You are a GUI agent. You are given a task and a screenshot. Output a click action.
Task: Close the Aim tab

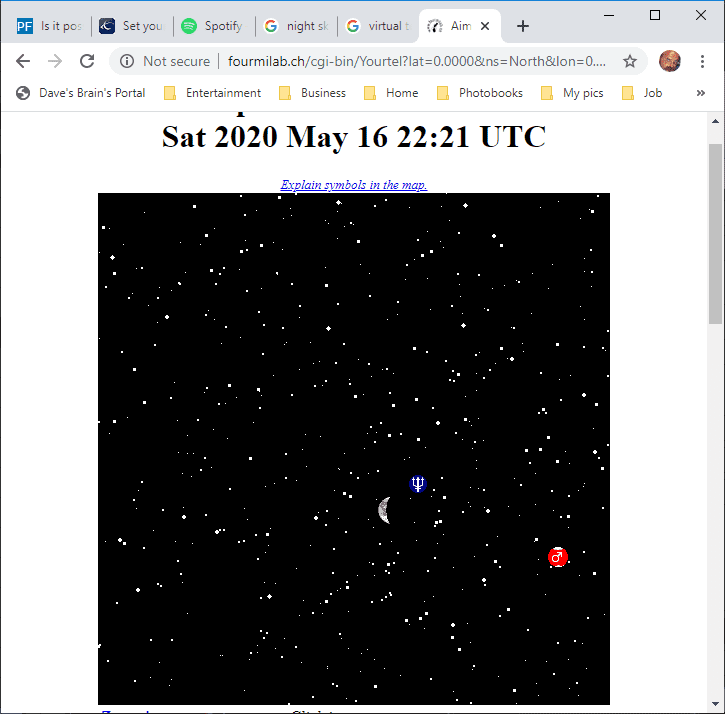click(485, 26)
